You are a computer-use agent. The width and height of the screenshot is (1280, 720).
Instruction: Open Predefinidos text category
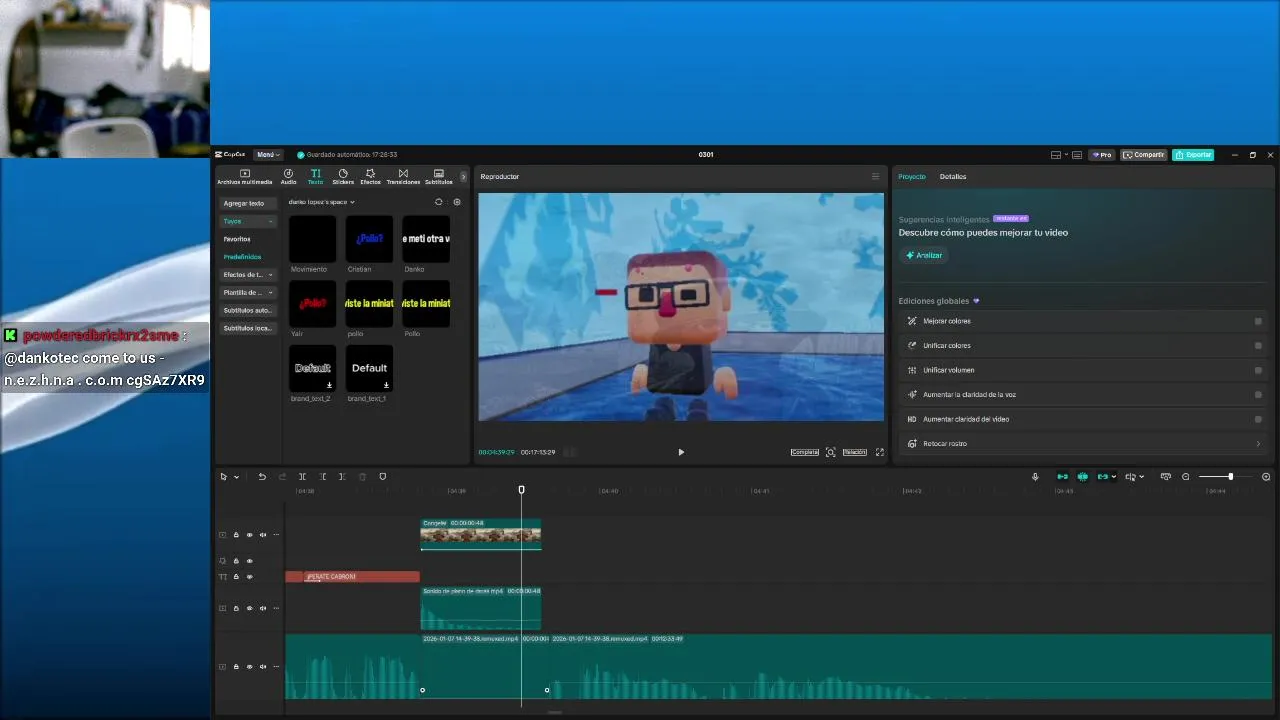point(242,257)
